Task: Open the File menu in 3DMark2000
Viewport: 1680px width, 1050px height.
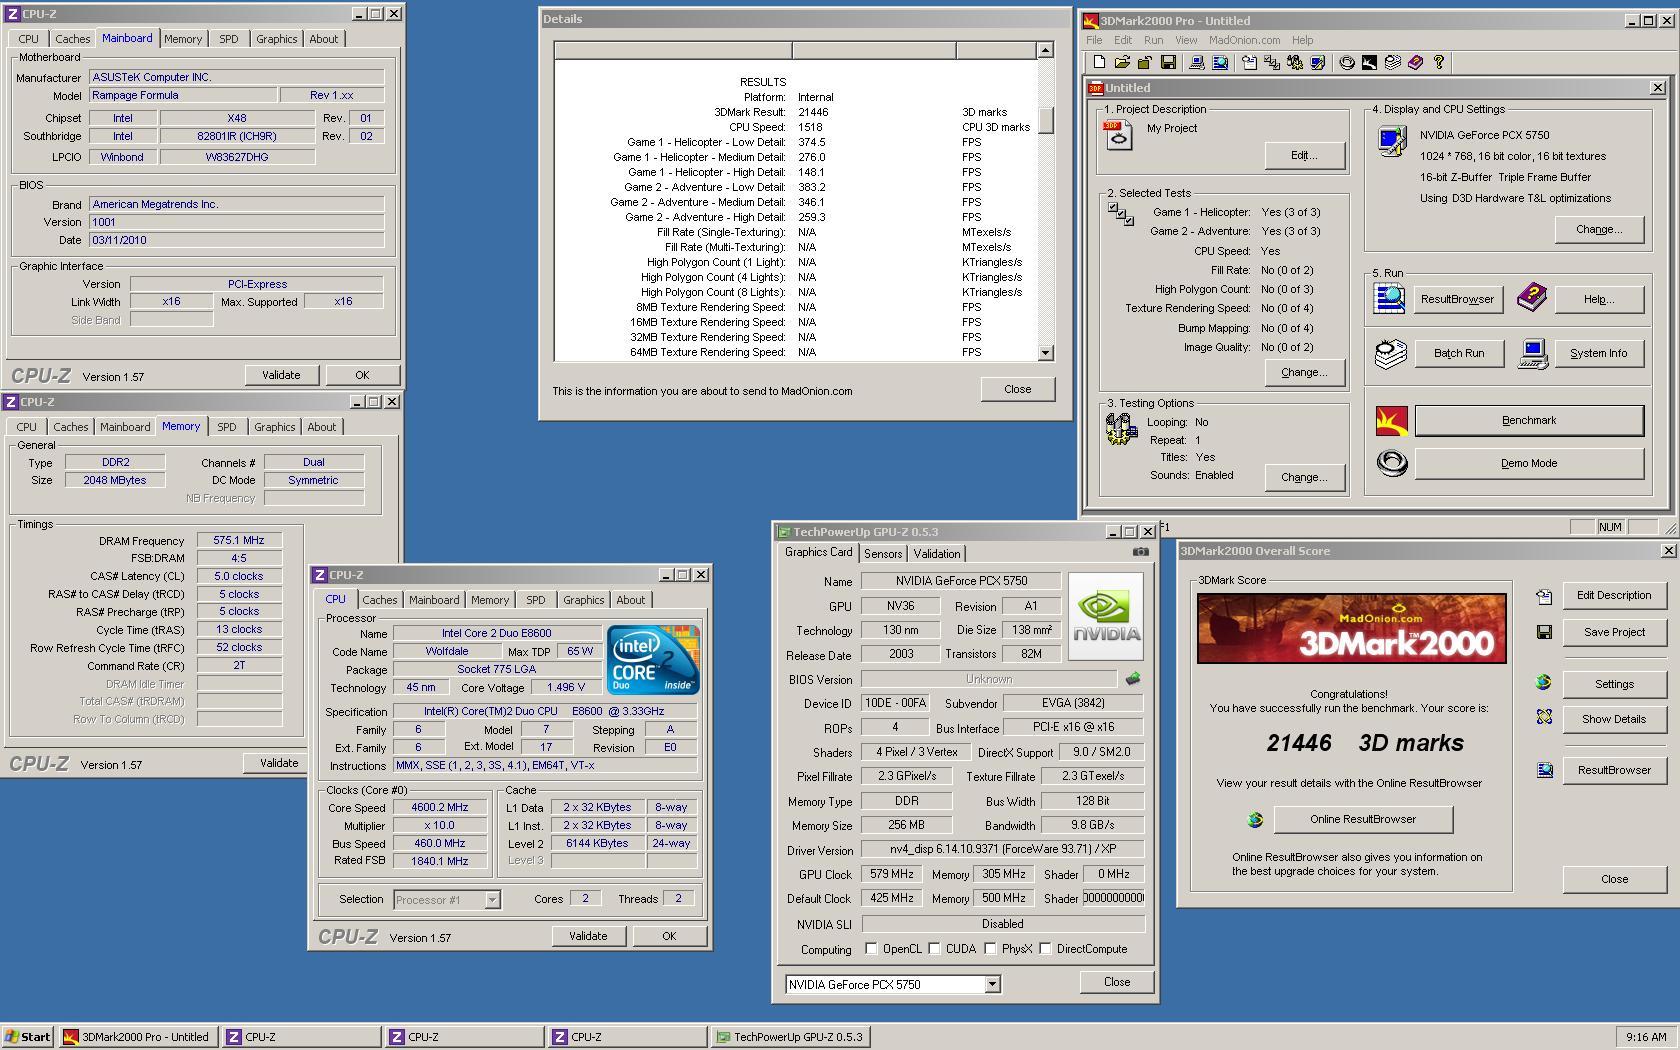Action: pyautogui.click(x=1094, y=40)
